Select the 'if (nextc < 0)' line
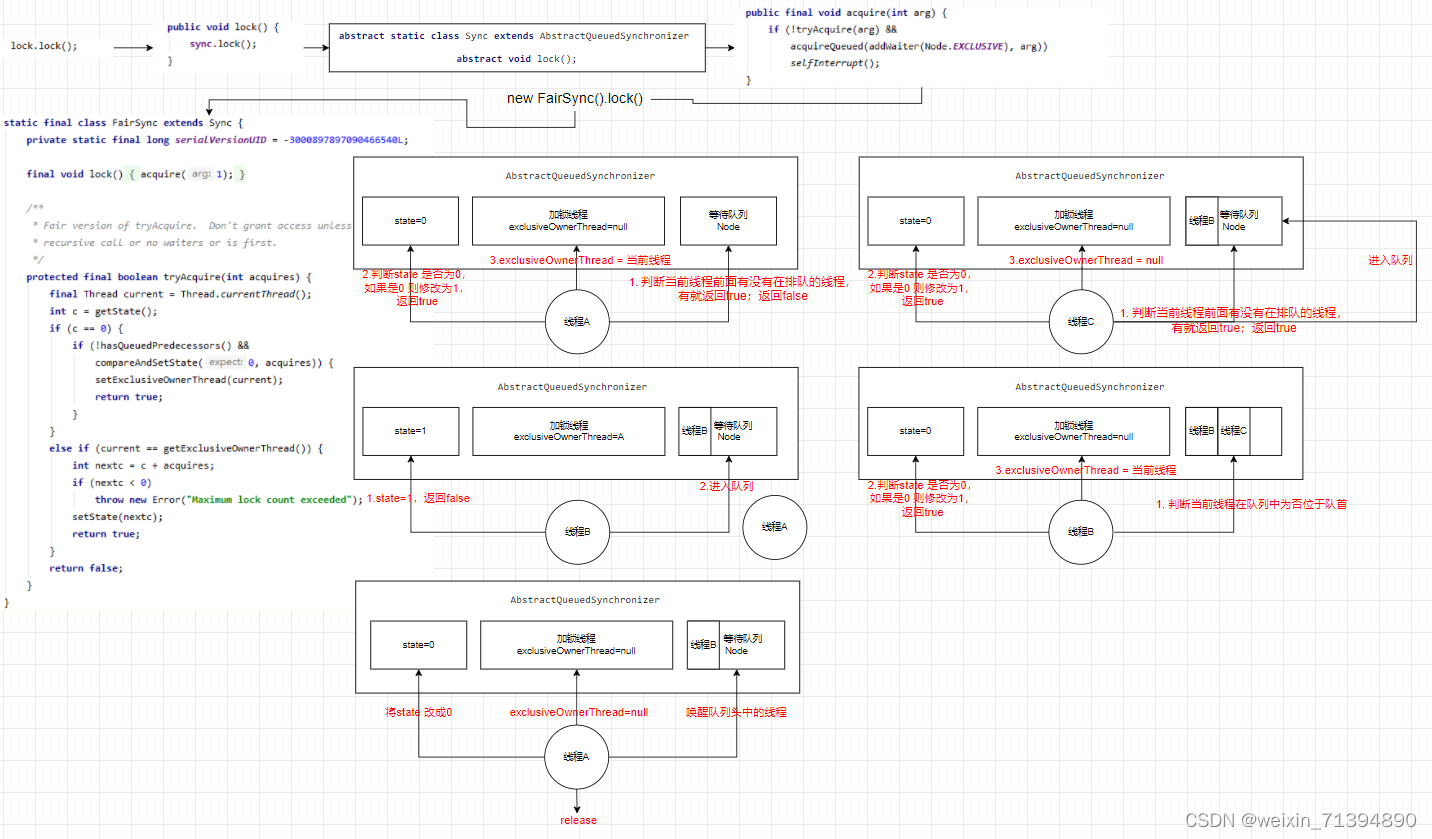This screenshot has width=1432, height=839. [111, 482]
